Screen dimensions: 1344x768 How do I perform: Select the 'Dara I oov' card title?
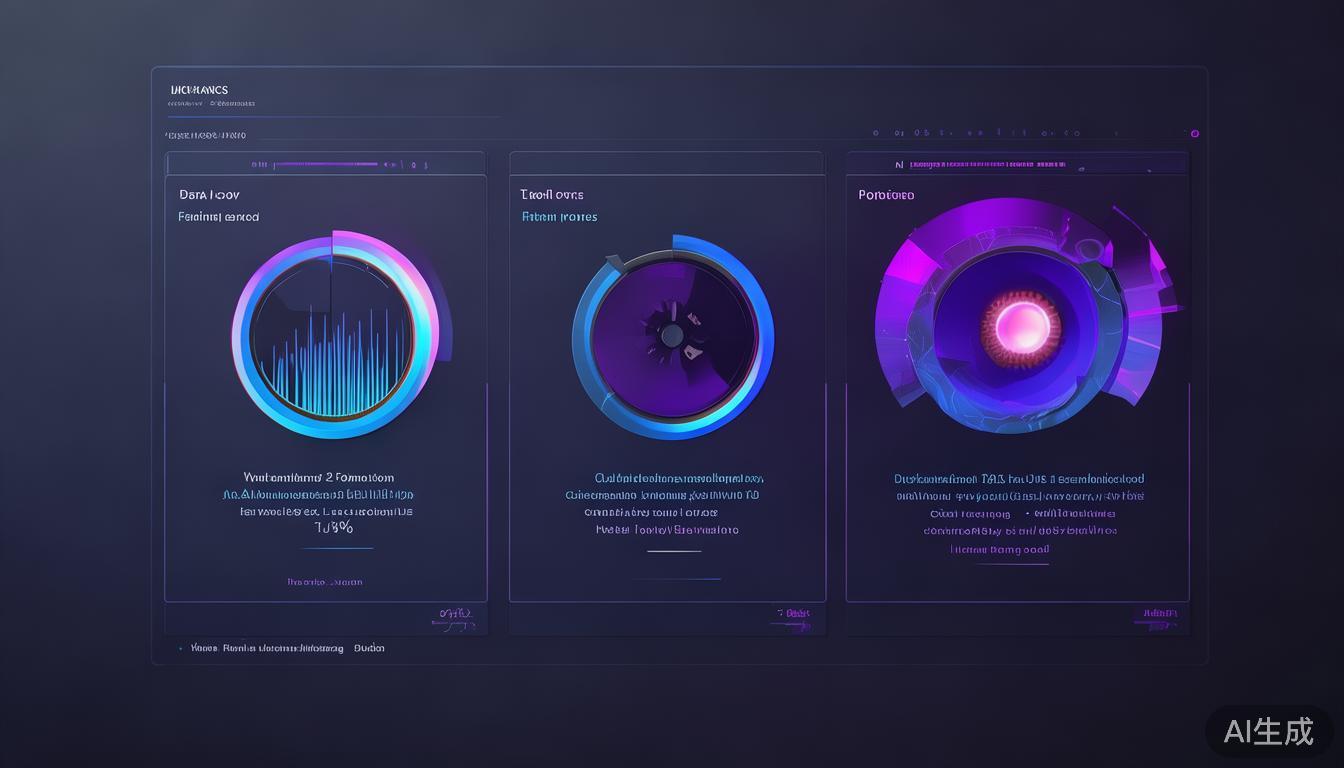coord(209,195)
